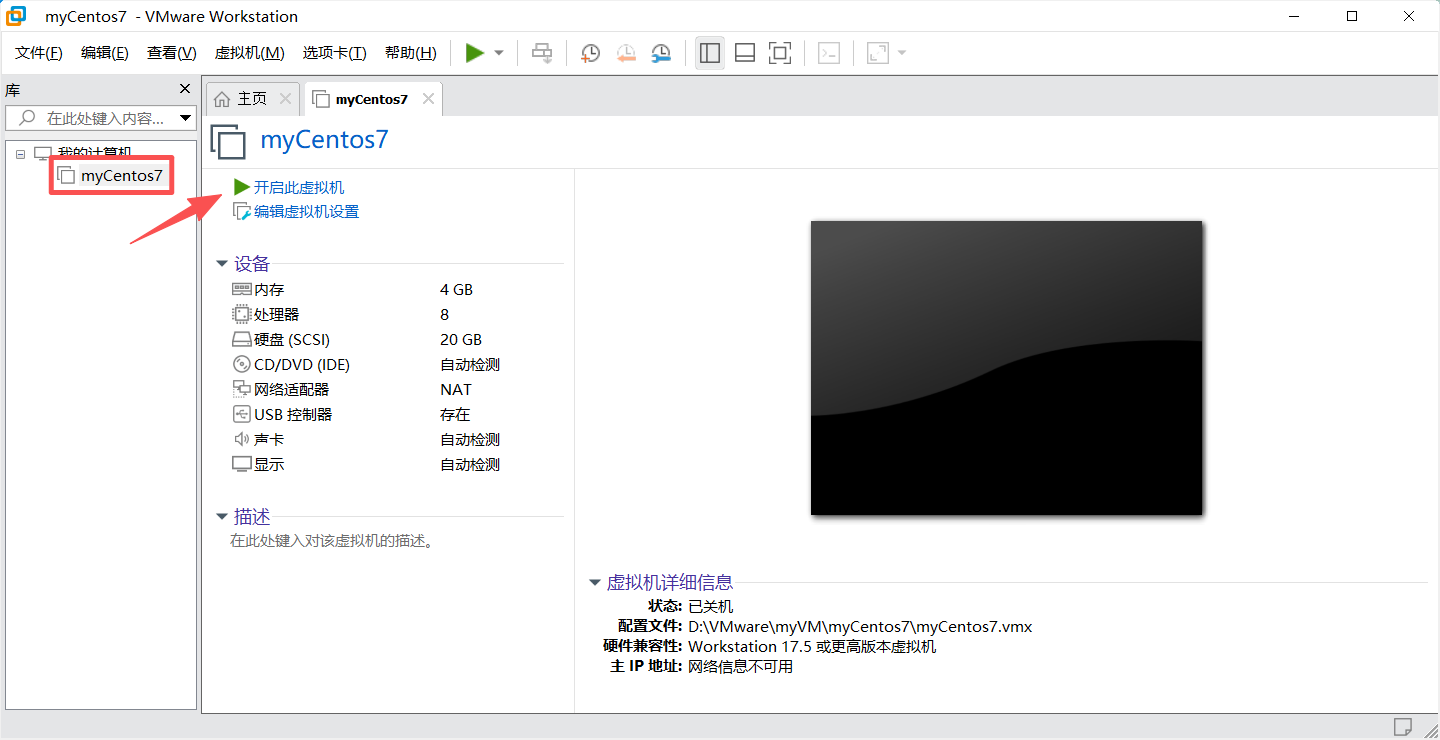Collapse the 我的计算机 tree node
1440x740 pixels.
[x=20, y=154]
